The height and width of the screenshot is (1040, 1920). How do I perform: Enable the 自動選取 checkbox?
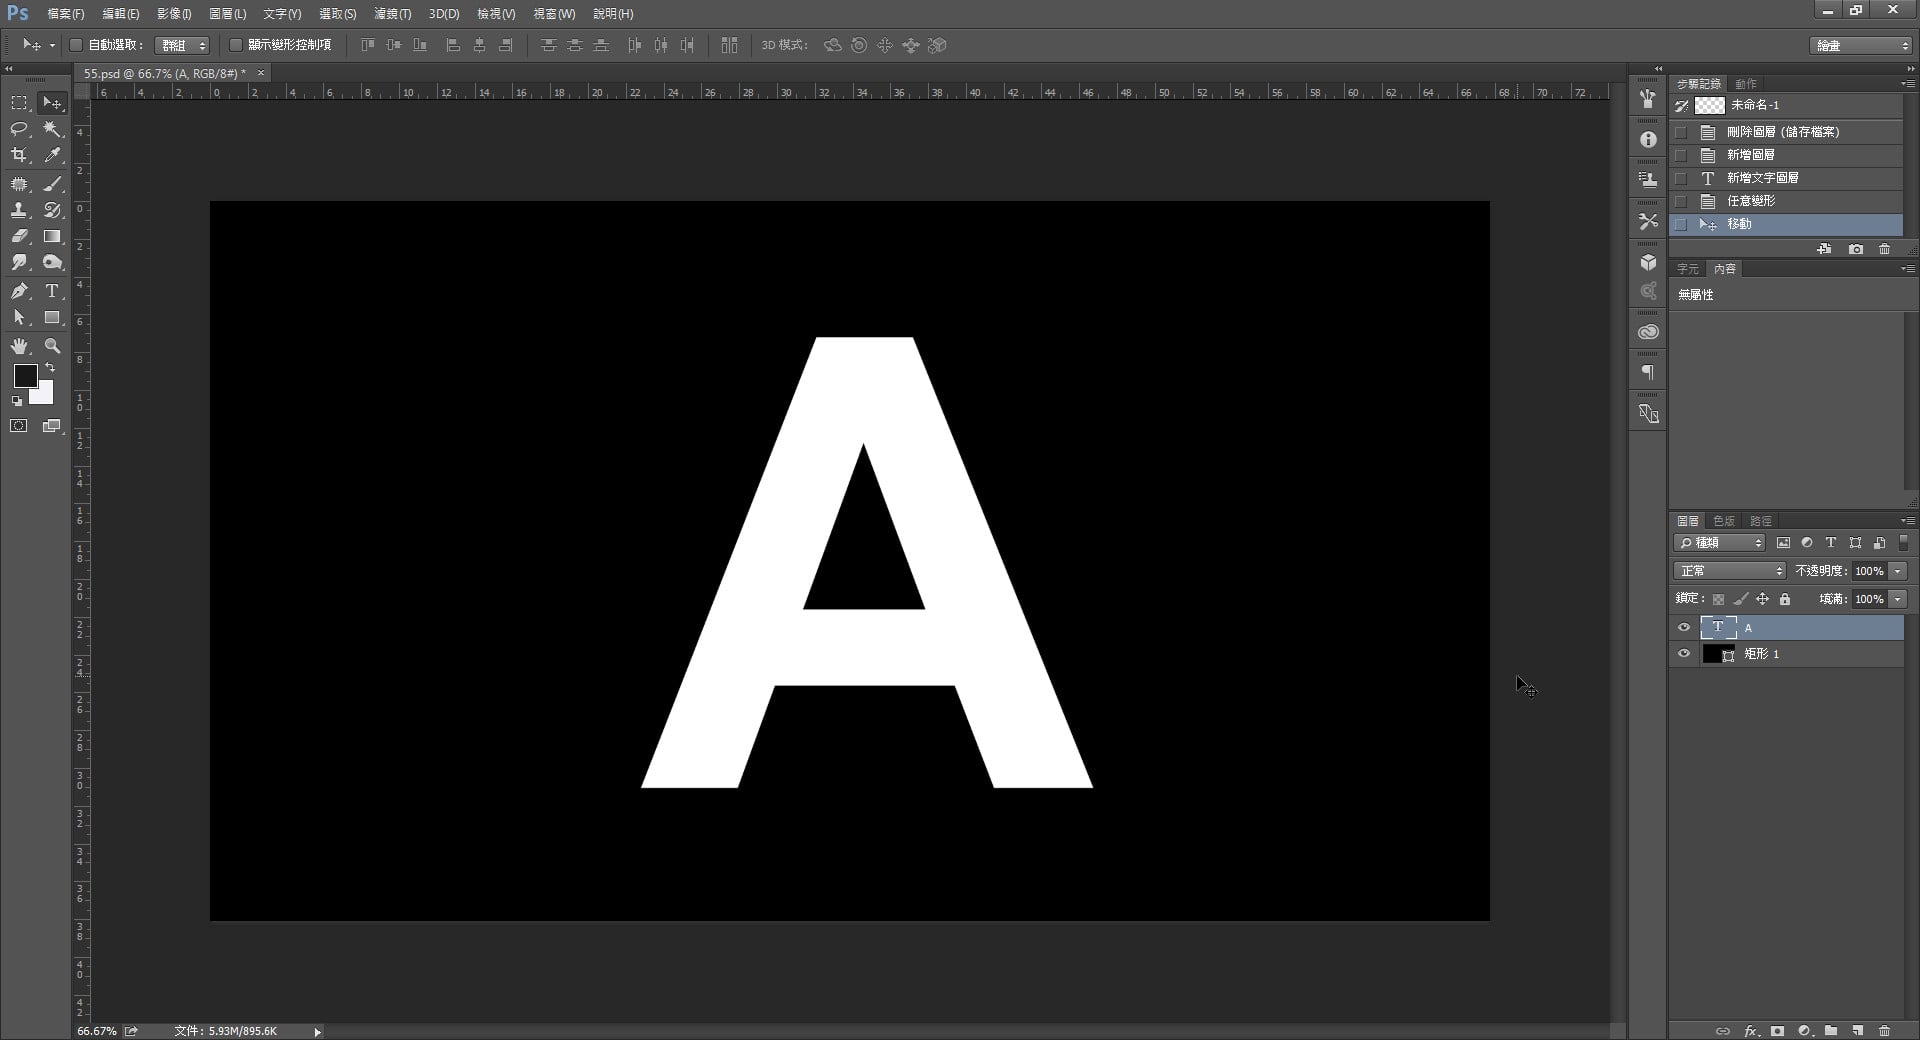click(76, 45)
